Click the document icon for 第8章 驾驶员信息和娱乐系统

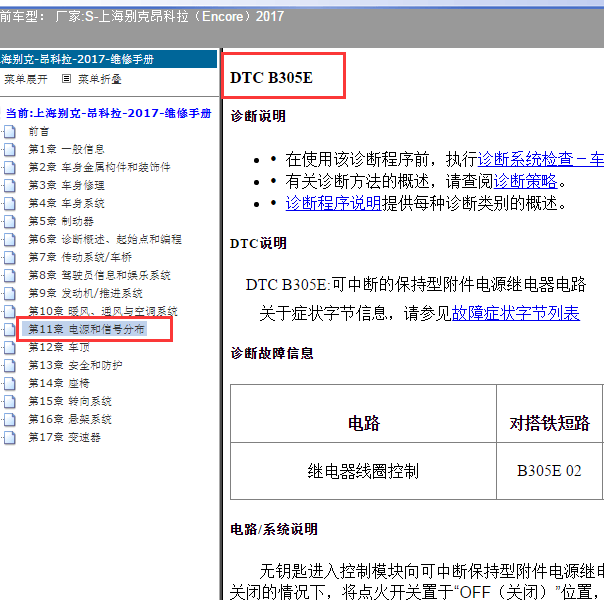coord(10,275)
